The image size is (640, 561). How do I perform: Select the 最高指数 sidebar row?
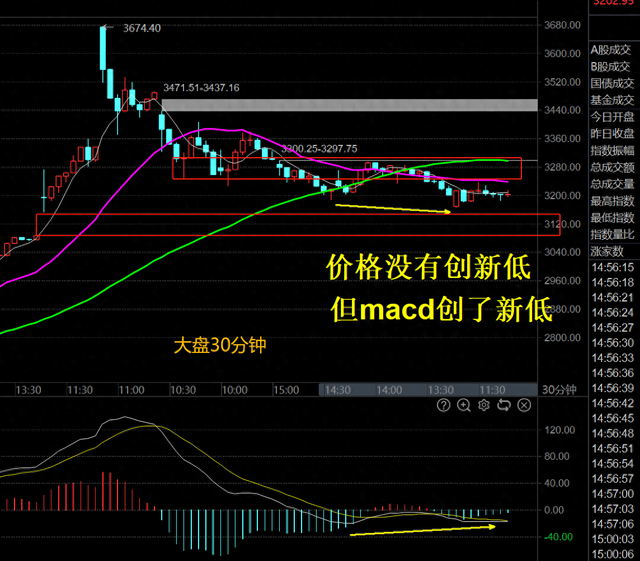click(612, 201)
